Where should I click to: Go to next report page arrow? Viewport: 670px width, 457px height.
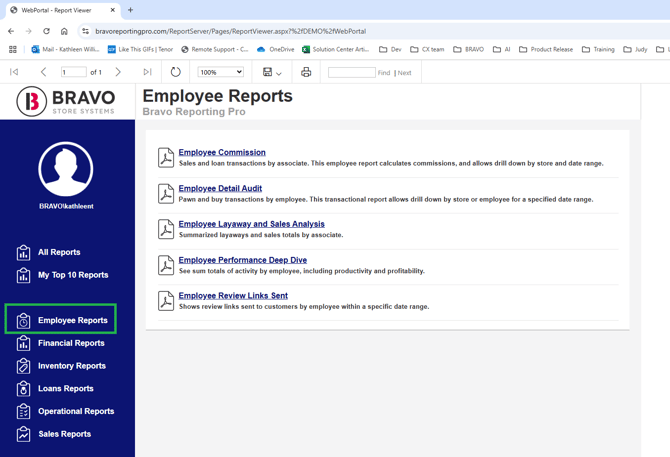118,72
